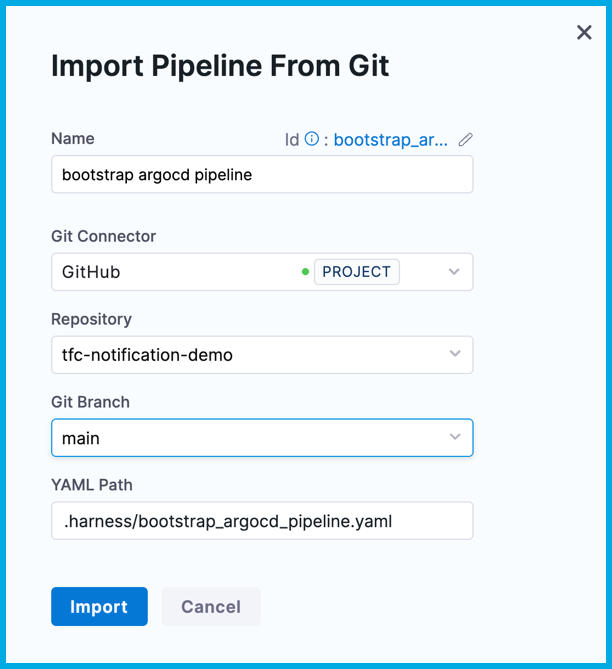
Task: Open the bootstrap_ar... Id link
Action: coord(391,140)
